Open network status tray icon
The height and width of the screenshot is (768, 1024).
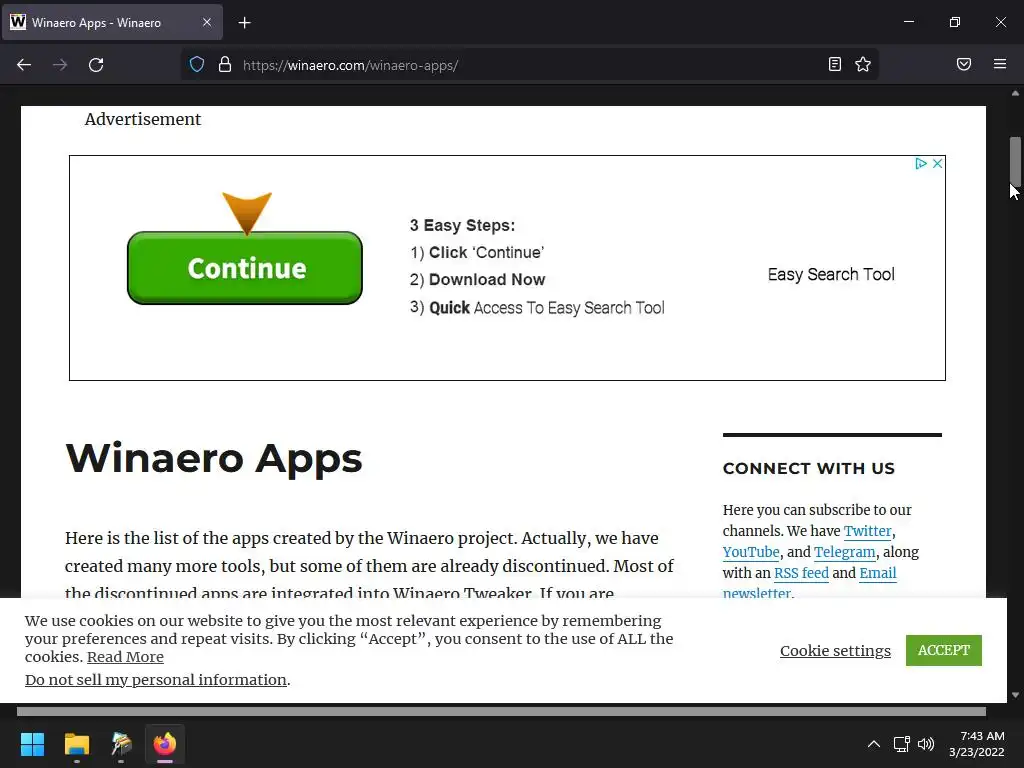[901, 744]
